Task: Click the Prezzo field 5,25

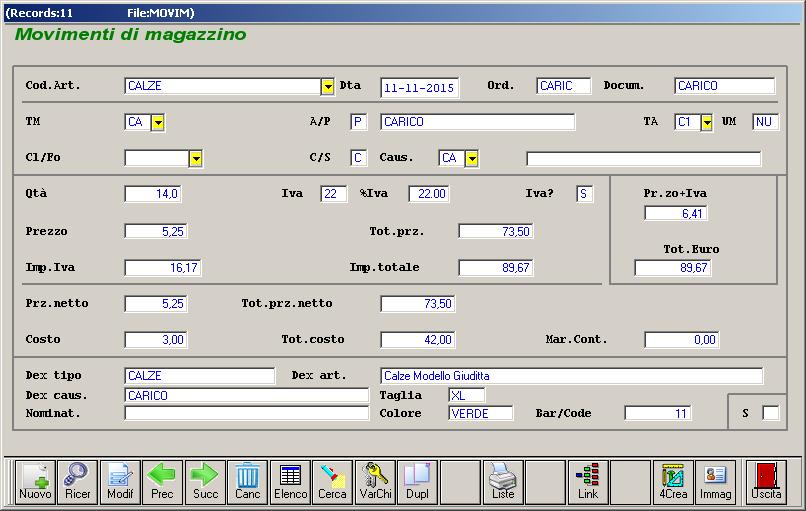Action: [156, 231]
